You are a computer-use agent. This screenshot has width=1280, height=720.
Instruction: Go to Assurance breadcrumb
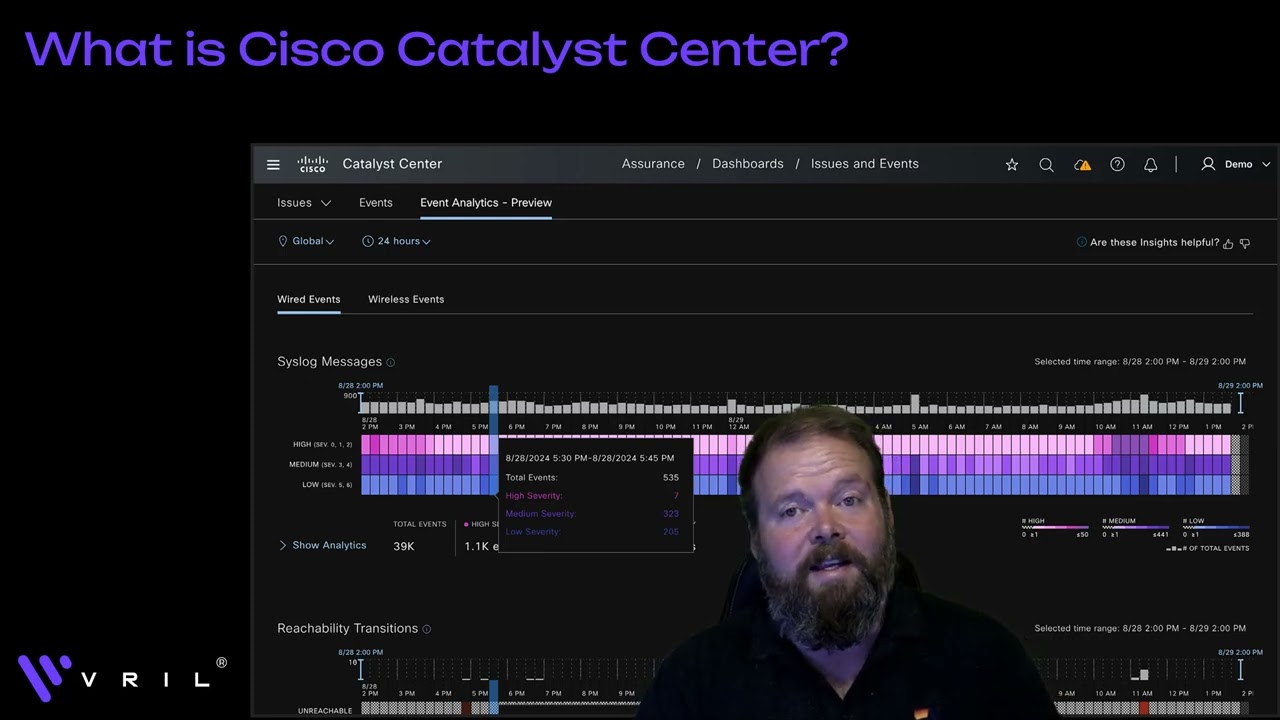[x=653, y=164]
